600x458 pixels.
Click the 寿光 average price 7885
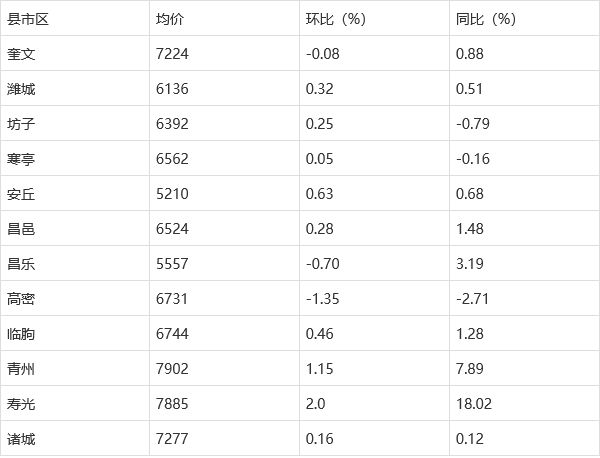pyautogui.click(x=173, y=404)
